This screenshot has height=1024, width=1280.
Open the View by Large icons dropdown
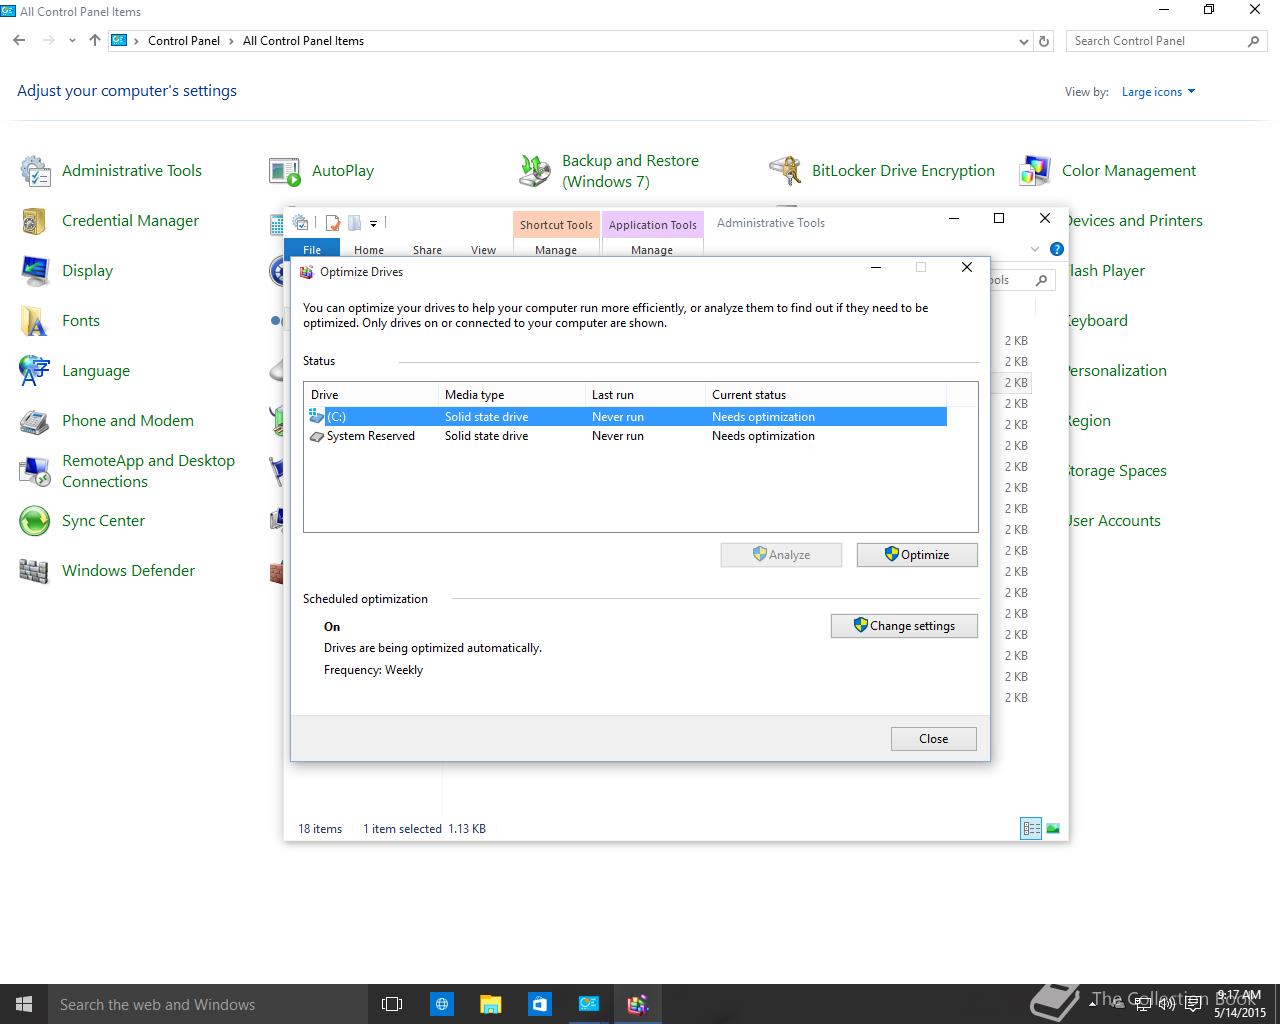click(x=1158, y=92)
